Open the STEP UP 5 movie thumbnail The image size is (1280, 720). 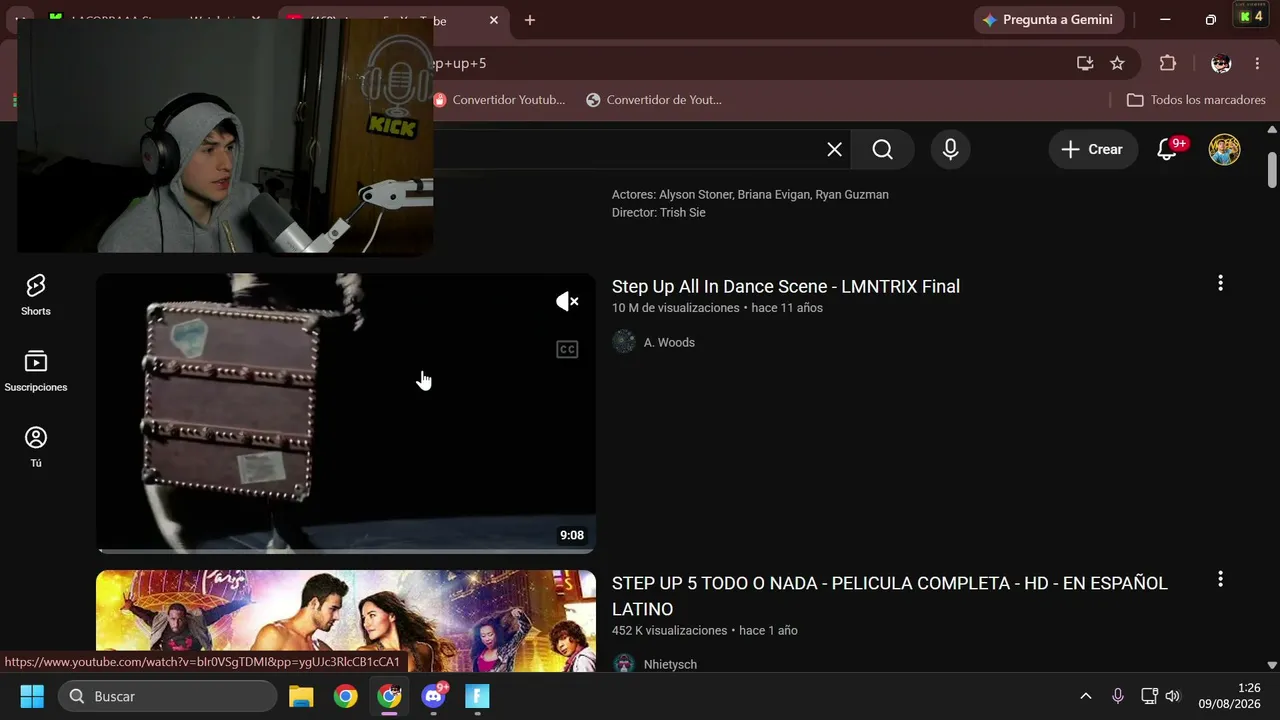click(346, 621)
